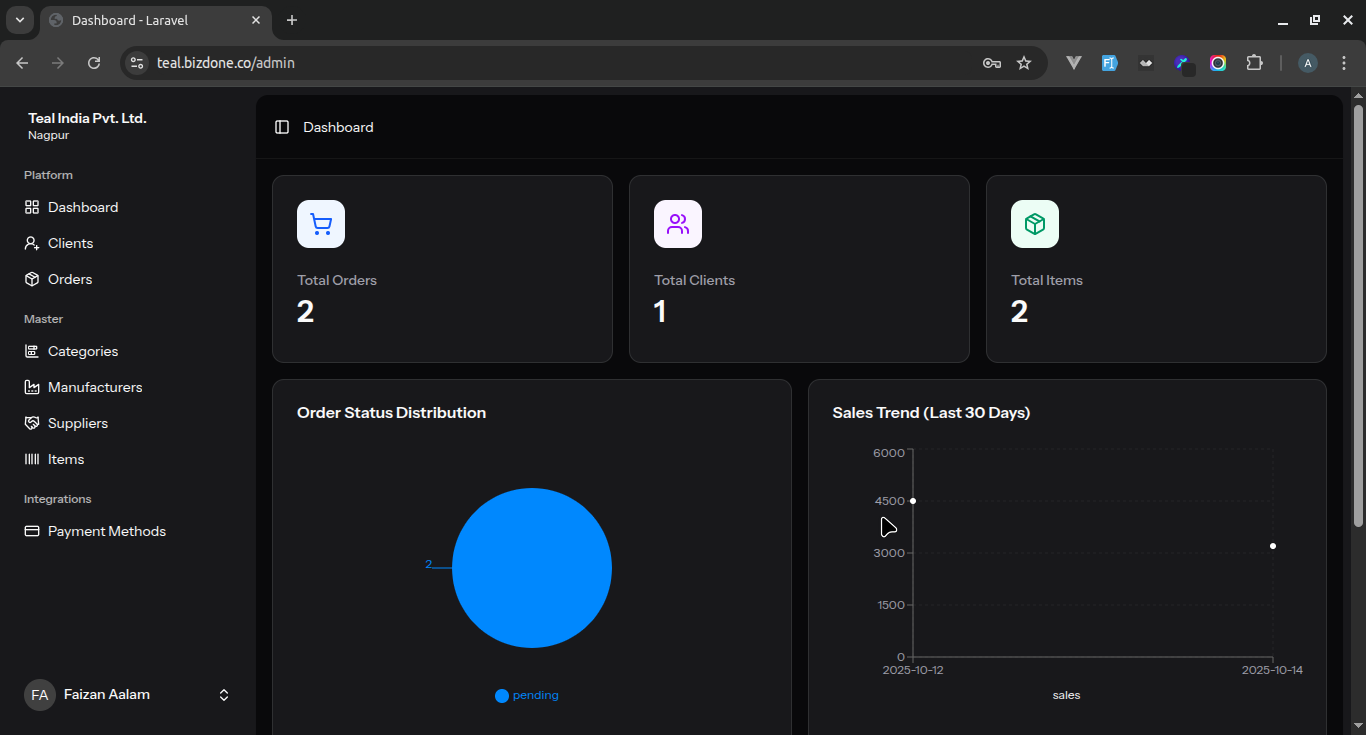This screenshot has width=1366, height=735.
Task: Toggle the pending legend item
Action: [x=527, y=696]
